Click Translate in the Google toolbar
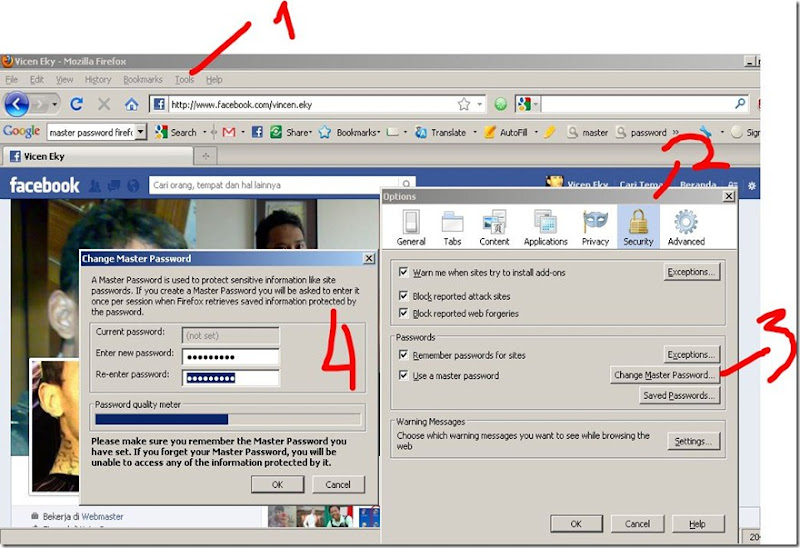The height and width of the screenshot is (548, 800). pyautogui.click(x=441, y=132)
